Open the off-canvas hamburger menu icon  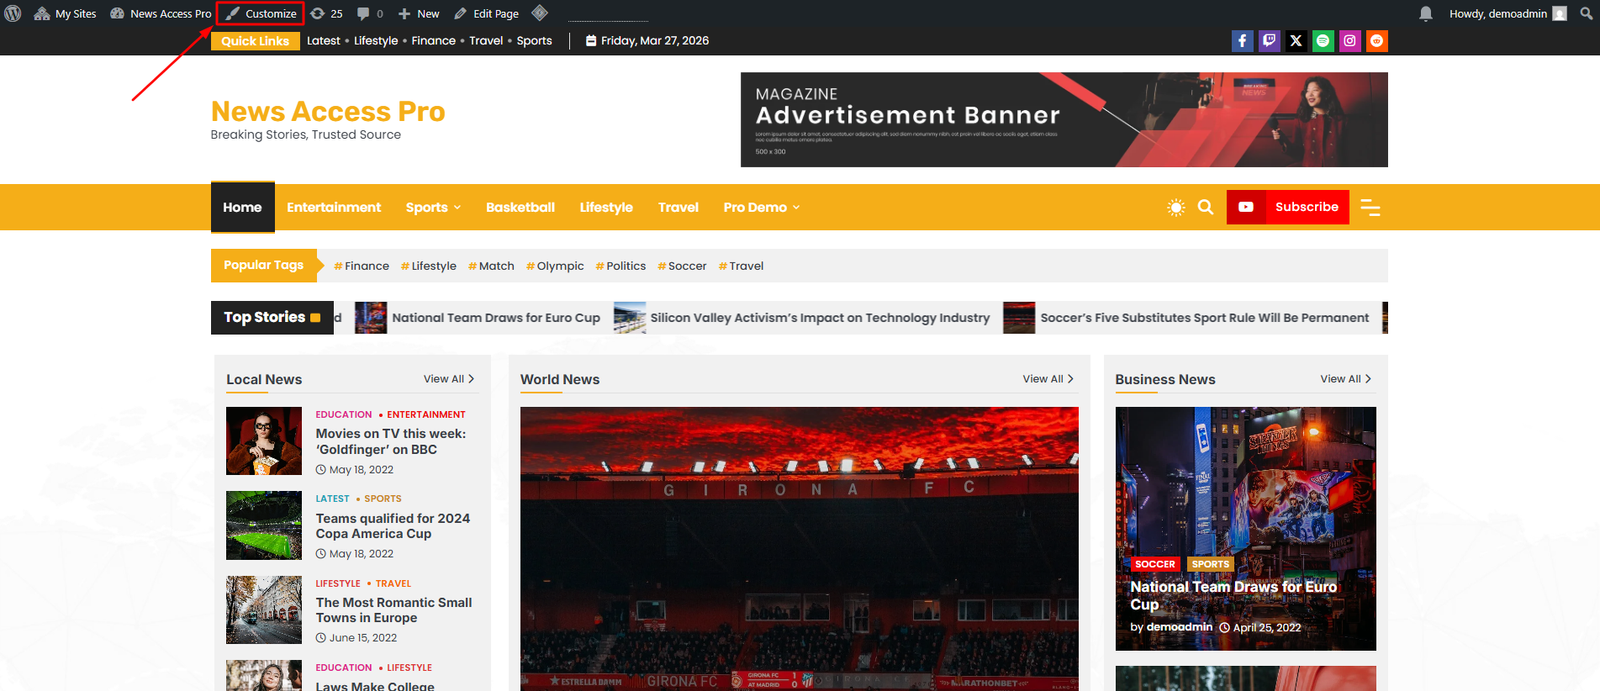(x=1370, y=208)
